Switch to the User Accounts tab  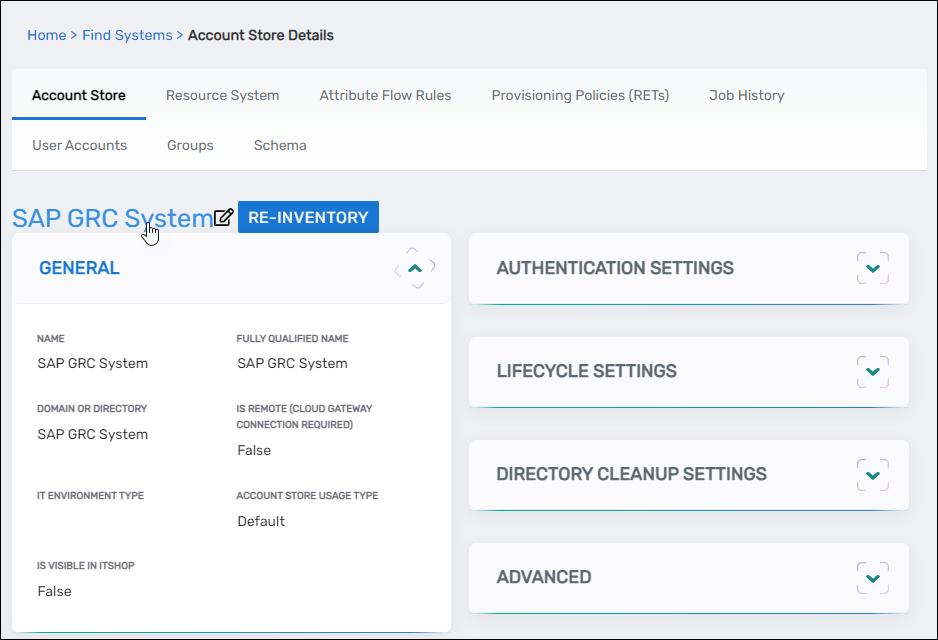click(79, 145)
